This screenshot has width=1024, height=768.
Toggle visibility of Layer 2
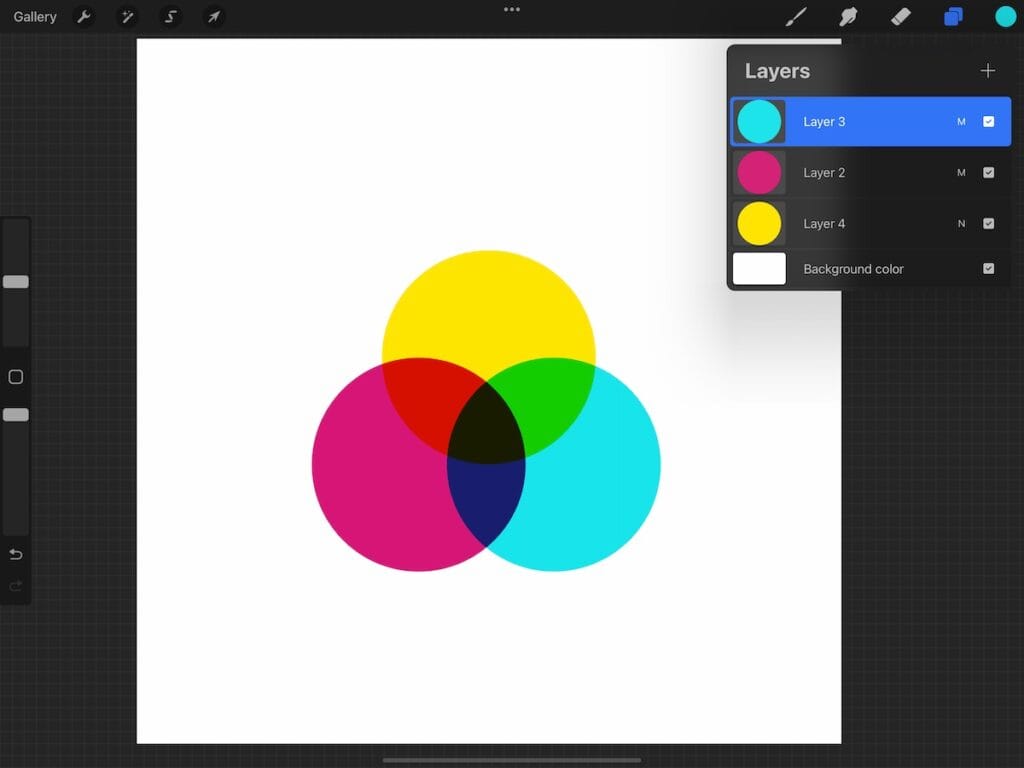click(x=989, y=172)
